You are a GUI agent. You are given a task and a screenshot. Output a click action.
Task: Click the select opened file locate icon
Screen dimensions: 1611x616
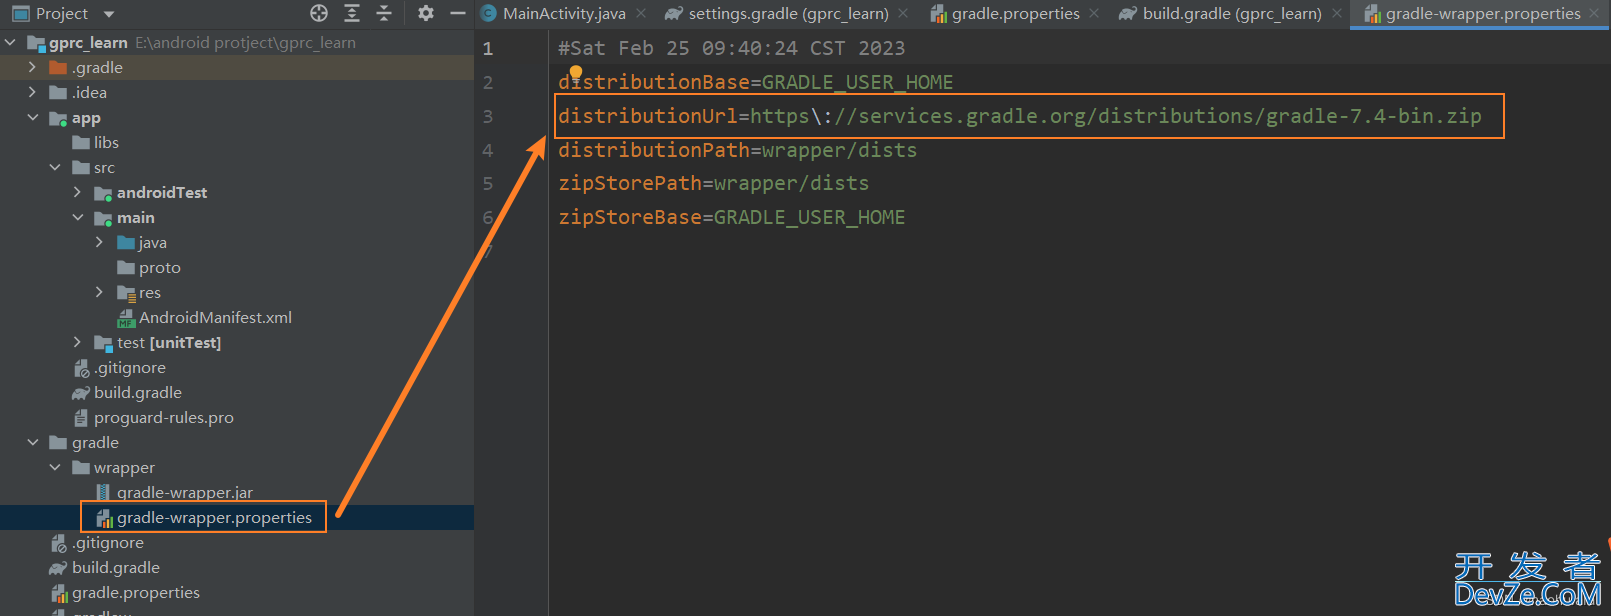(319, 13)
